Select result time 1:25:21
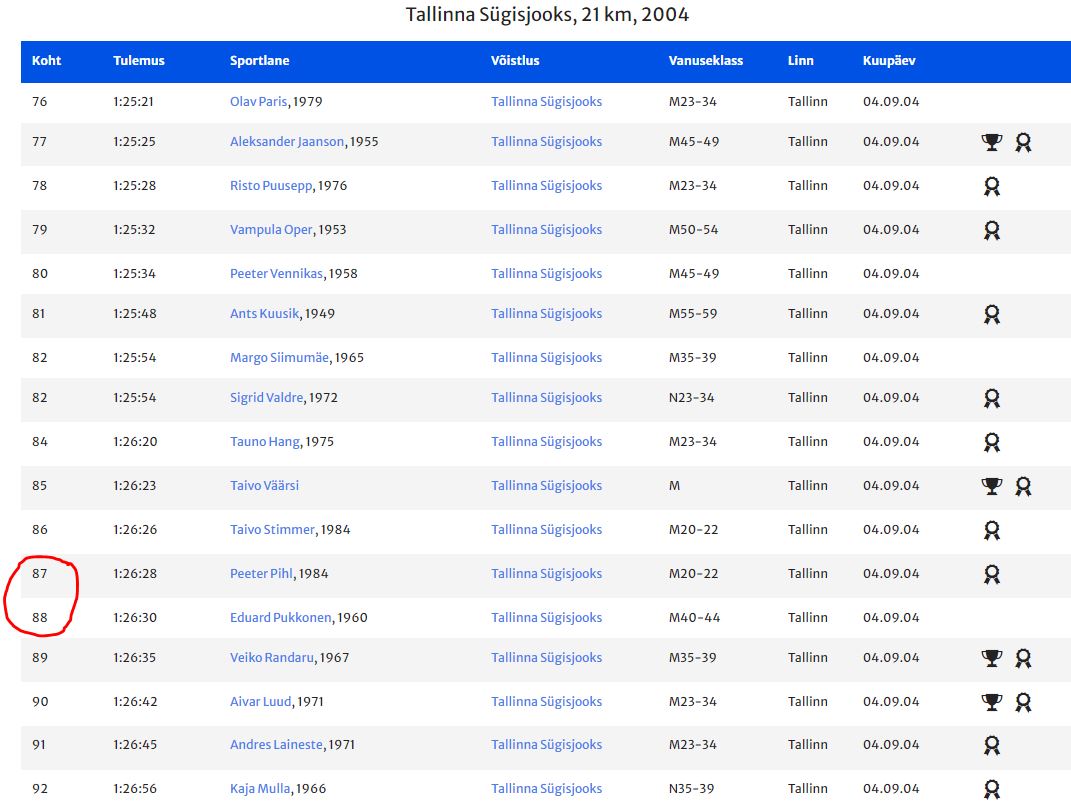 133,101
